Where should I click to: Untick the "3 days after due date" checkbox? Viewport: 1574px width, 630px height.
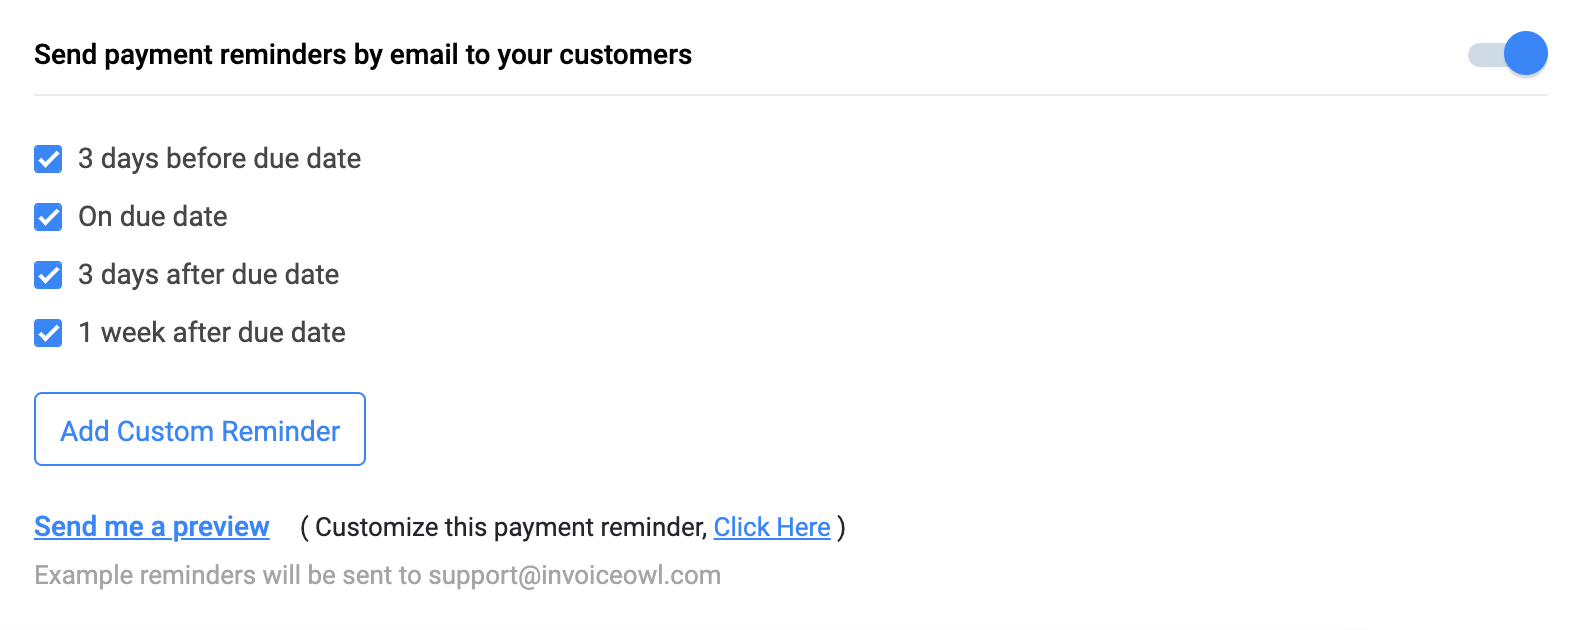[48, 275]
